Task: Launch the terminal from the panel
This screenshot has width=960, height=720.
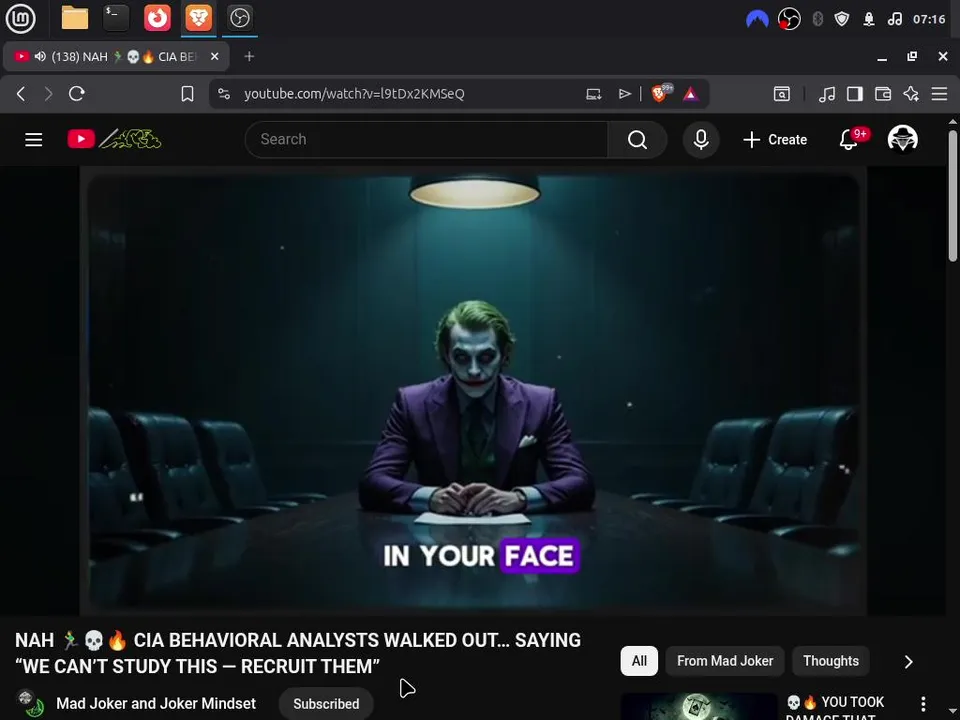Action: 116,18
